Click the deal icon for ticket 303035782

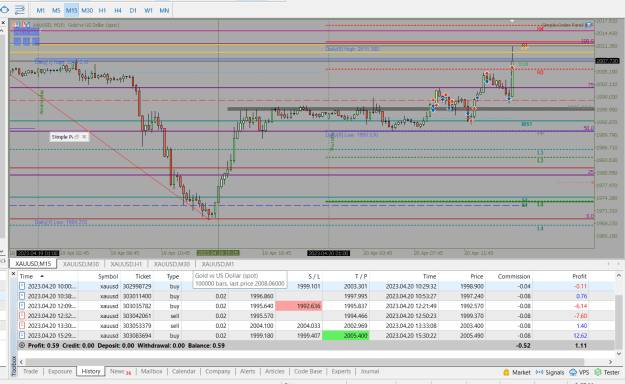pyautogui.click(x=22, y=306)
